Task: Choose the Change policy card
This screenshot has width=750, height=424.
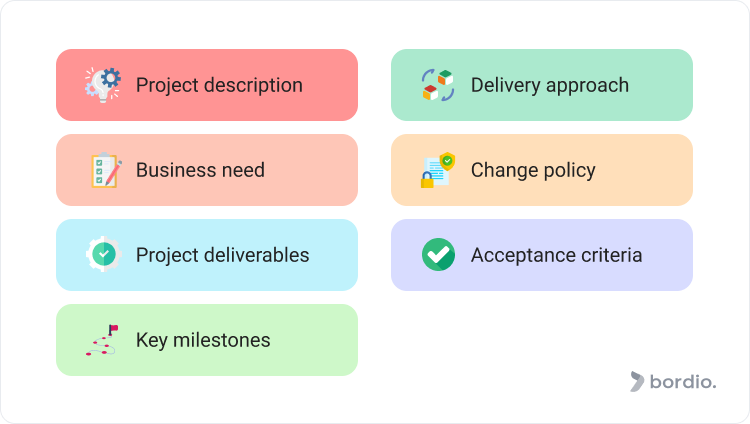Action: 542,170
